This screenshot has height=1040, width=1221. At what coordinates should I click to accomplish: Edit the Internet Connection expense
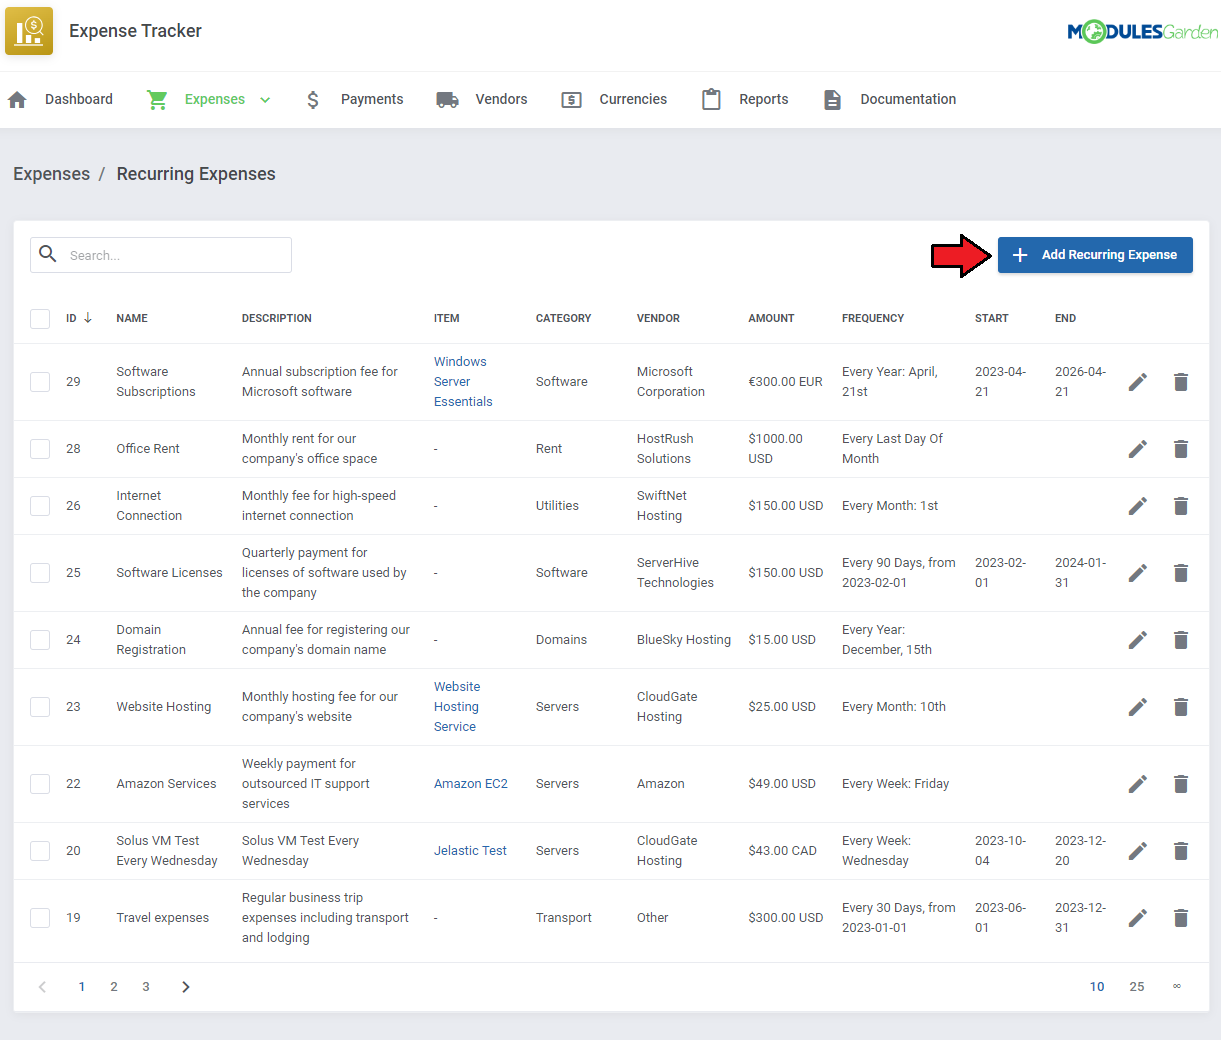point(1138,506)
